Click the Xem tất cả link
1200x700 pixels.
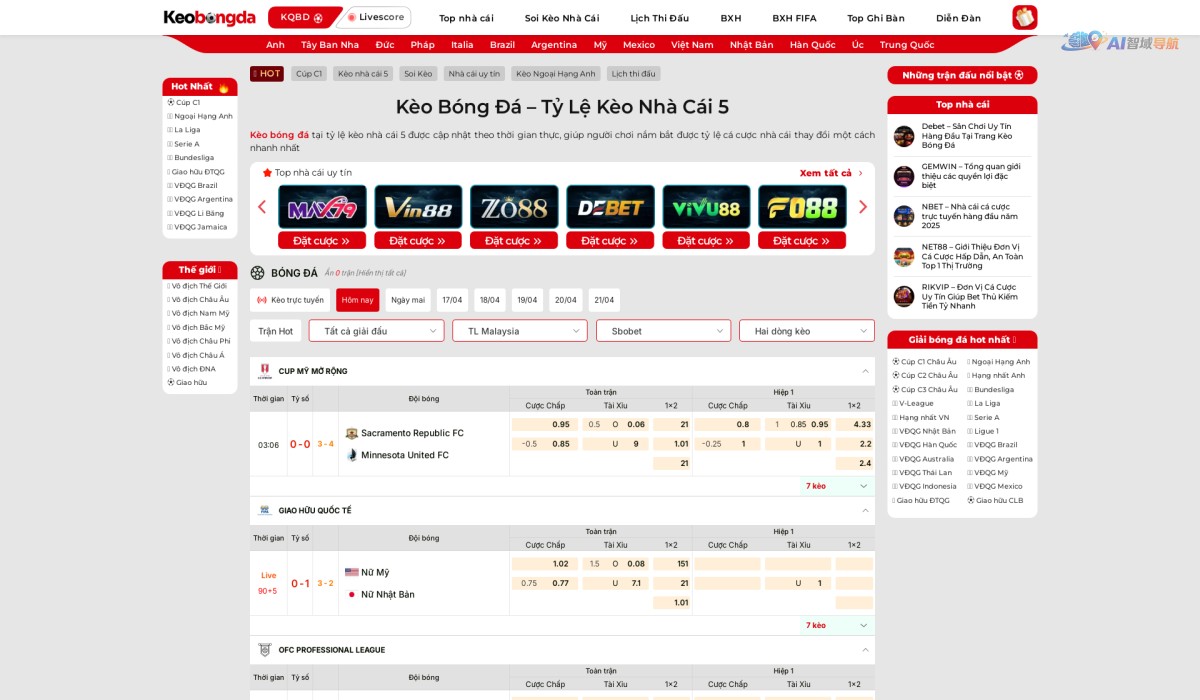(830, 173)
